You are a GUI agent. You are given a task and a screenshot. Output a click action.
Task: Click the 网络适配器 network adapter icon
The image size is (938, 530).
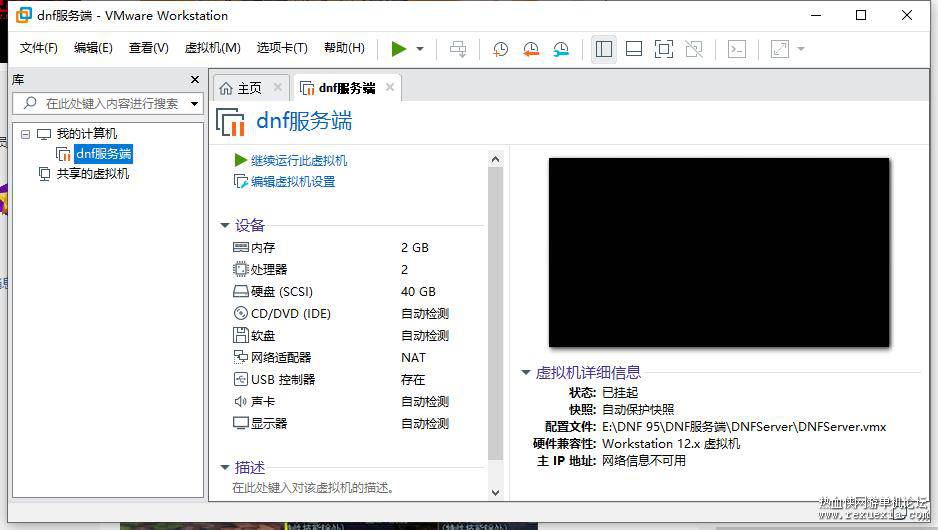[x=240, y=357]
